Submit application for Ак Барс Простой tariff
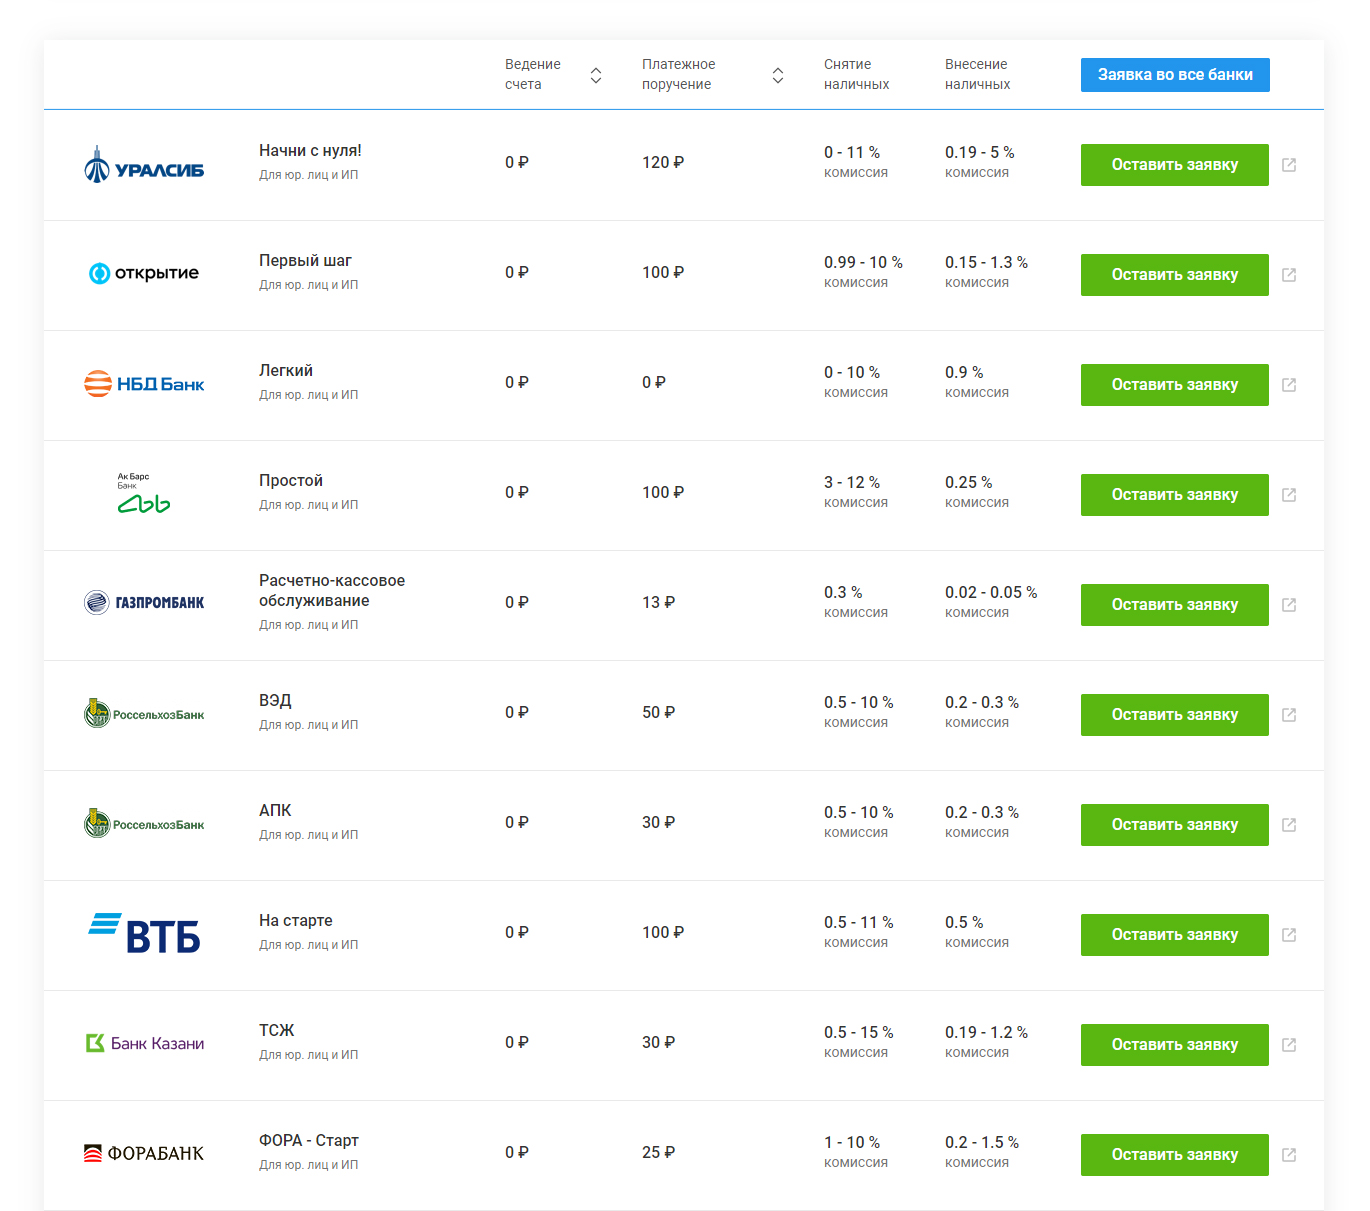Image resolution: width=1370 pixels, height=1211 pixels. click(x=1174, y=495)
